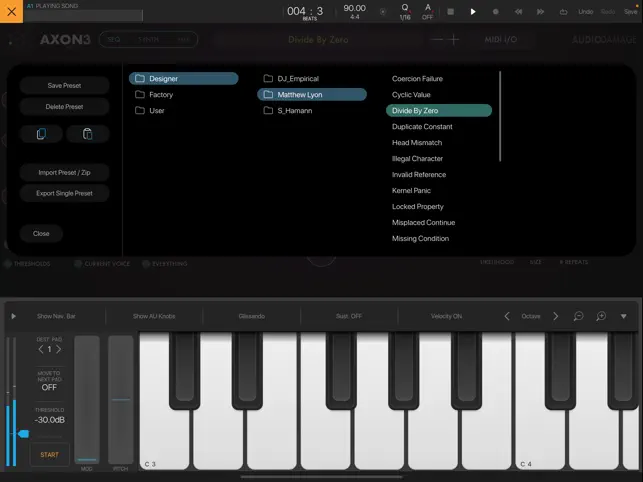Copy the preset with the copy icon
The image size is (643, 482).
41,134
